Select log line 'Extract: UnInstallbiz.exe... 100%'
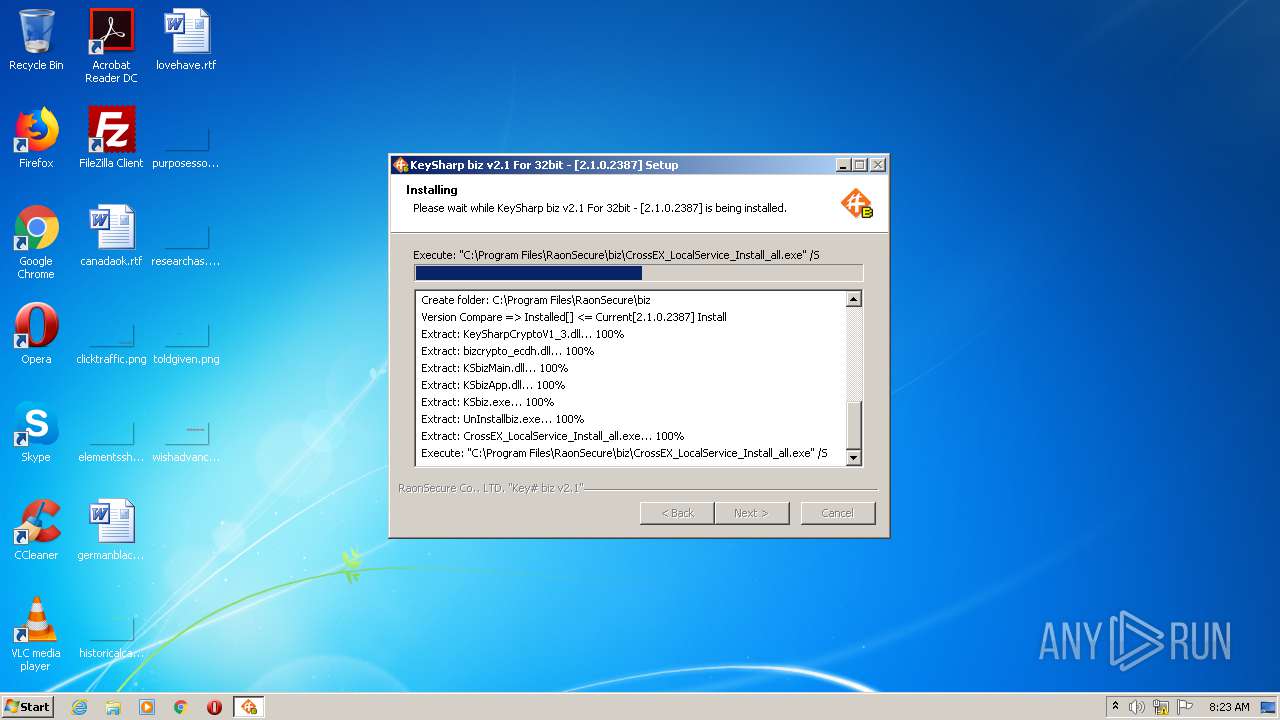Viewport: 1280px width, 720px height. coord(502,419)
